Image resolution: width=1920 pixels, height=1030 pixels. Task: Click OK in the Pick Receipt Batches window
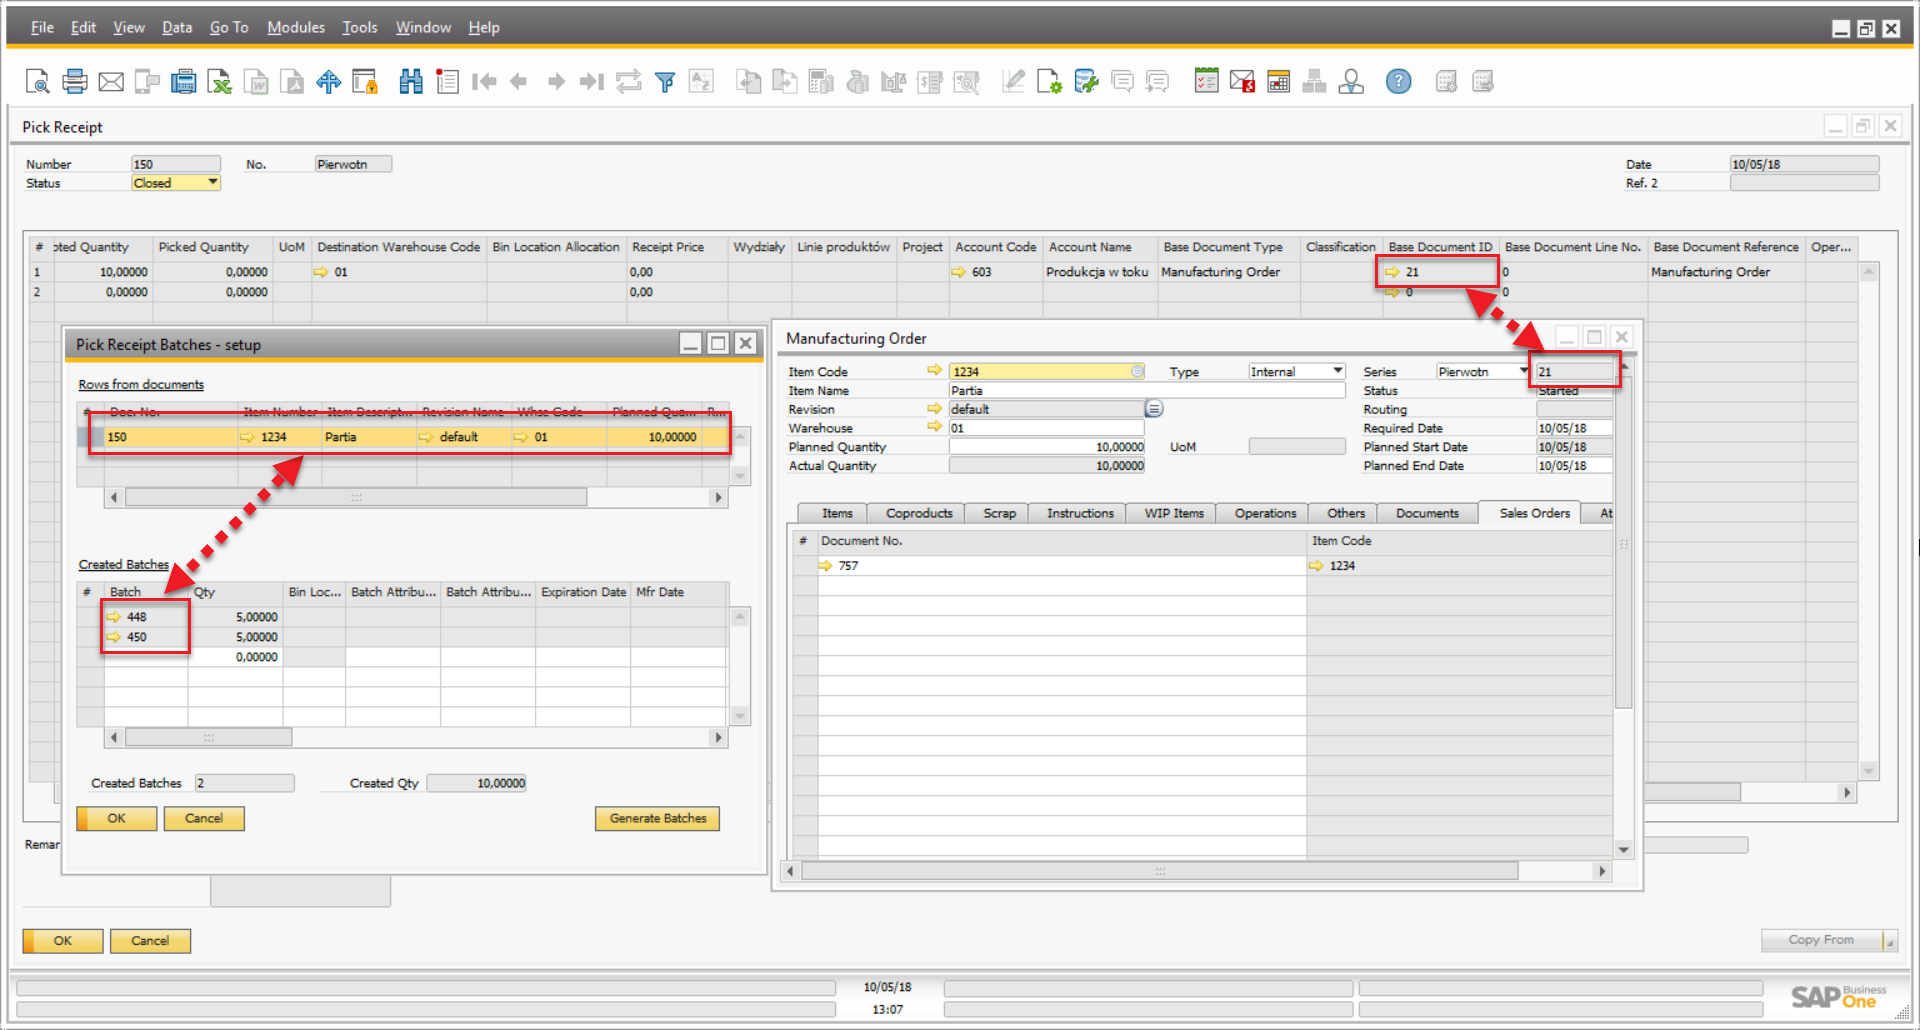[116, 818]
